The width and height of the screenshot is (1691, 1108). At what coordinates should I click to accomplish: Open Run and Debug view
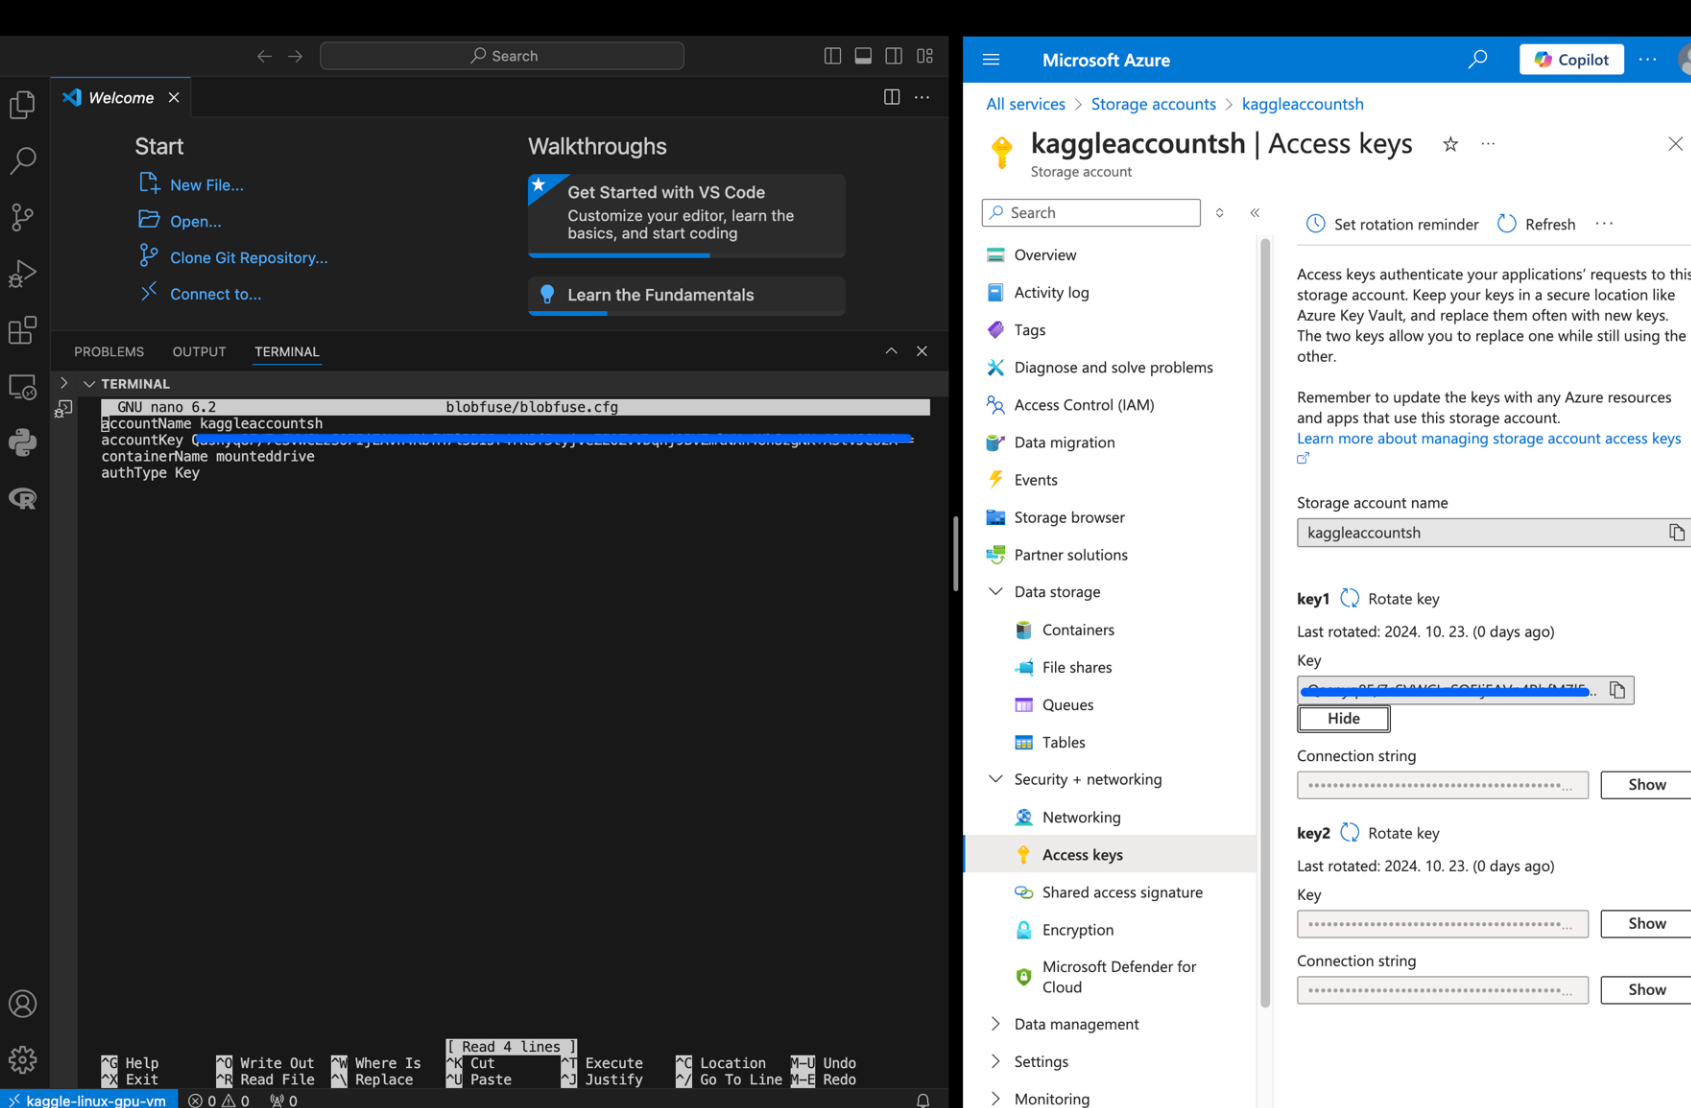22,273
